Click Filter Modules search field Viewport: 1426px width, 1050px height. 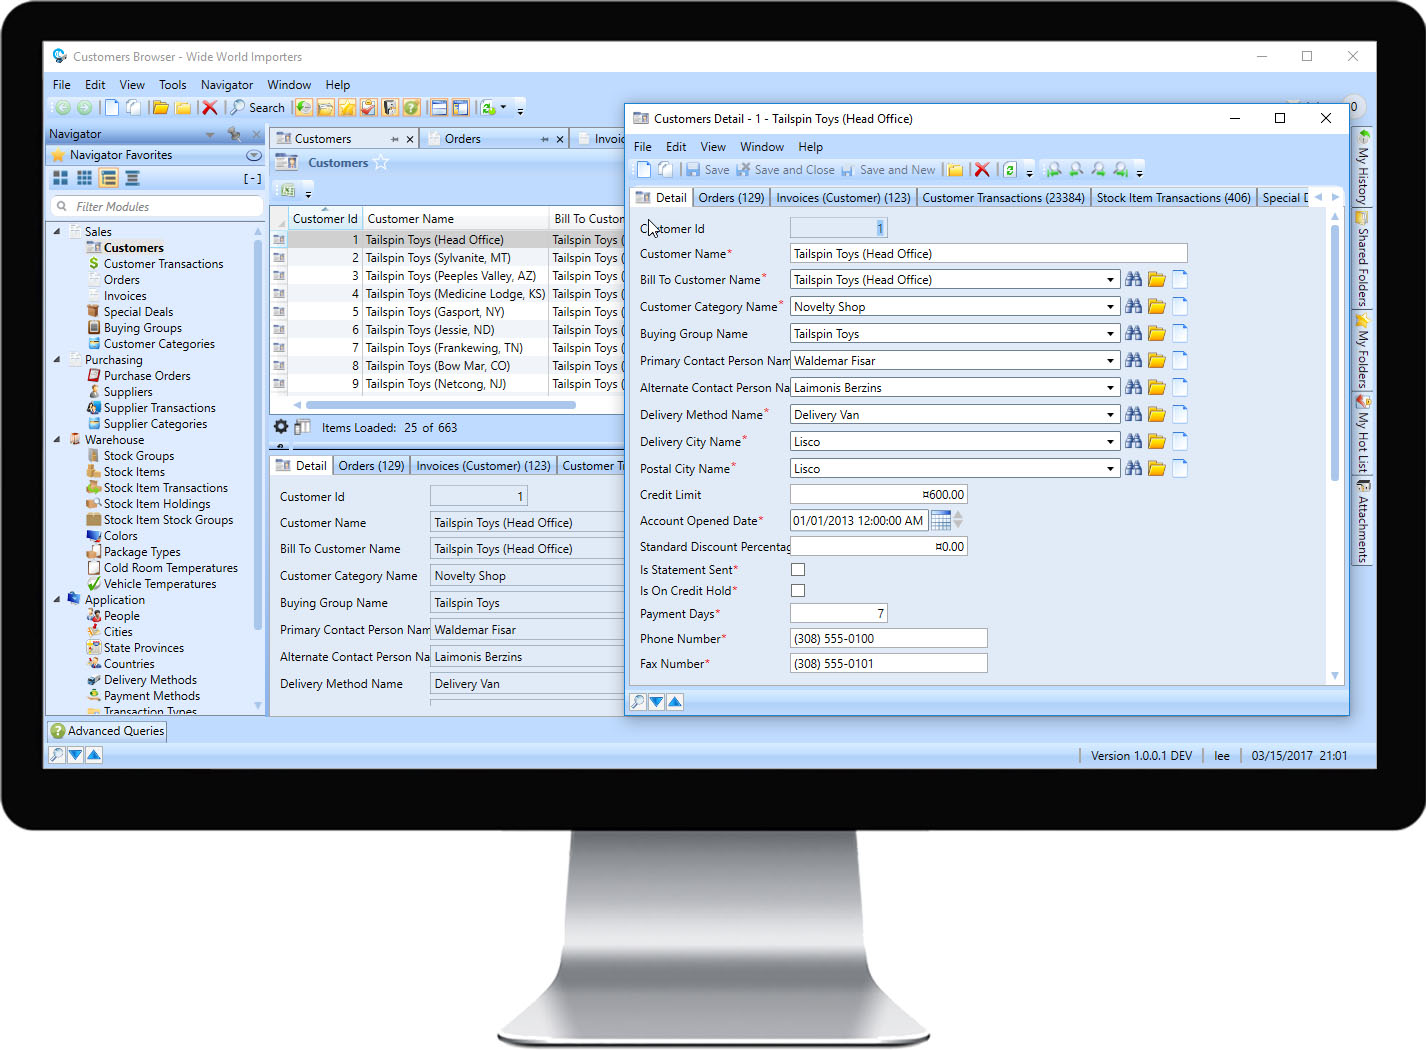tap(157, 206)
